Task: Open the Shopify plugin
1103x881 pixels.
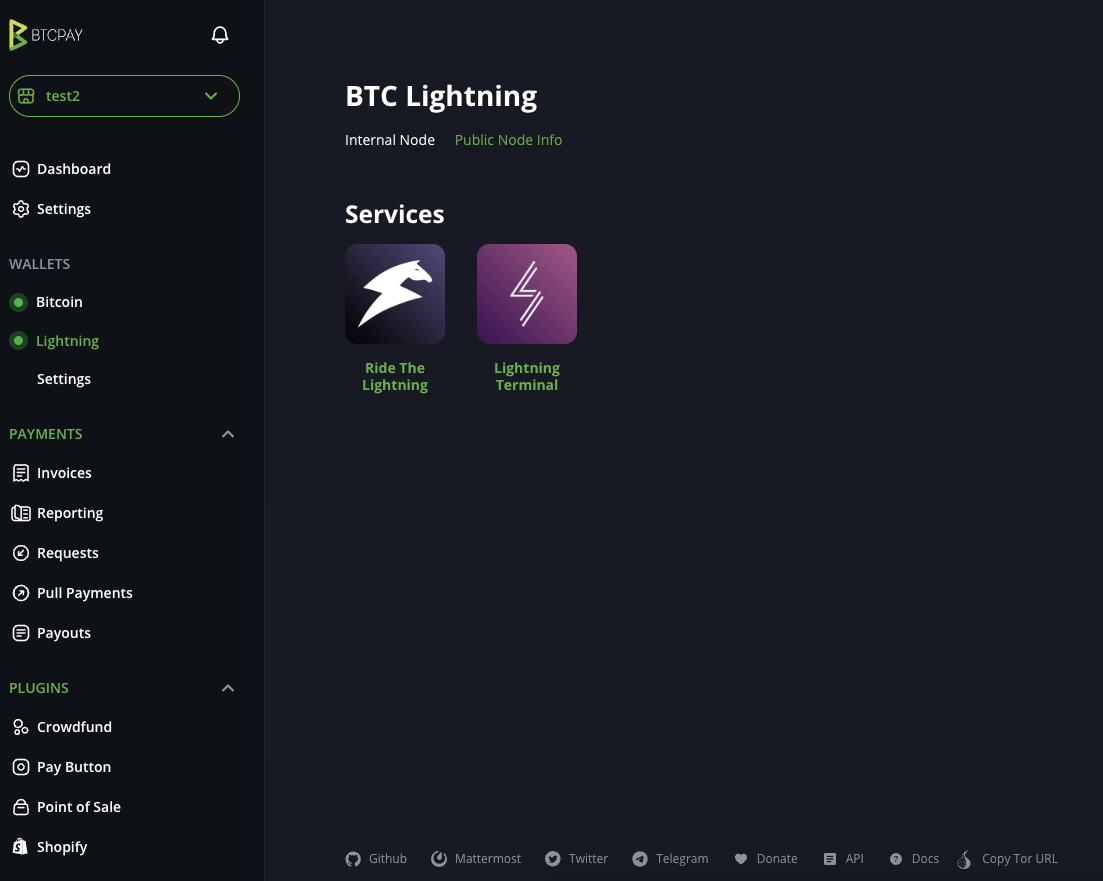Action: click(60, 846)
